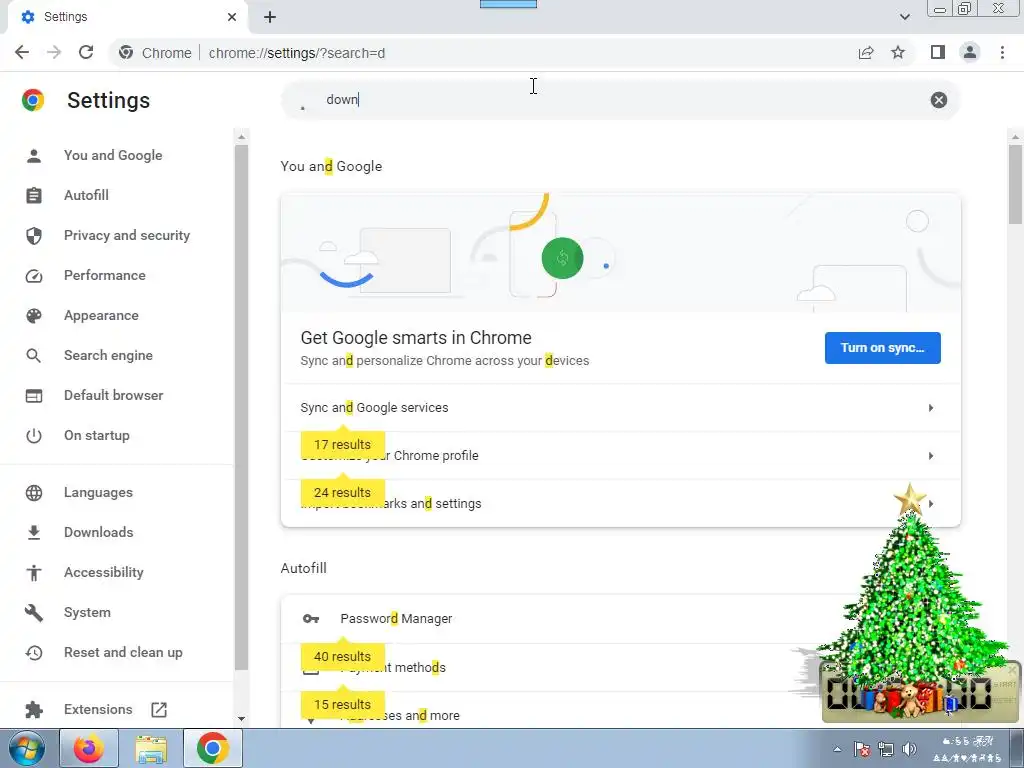Open the share this page icon

[866, 52]
